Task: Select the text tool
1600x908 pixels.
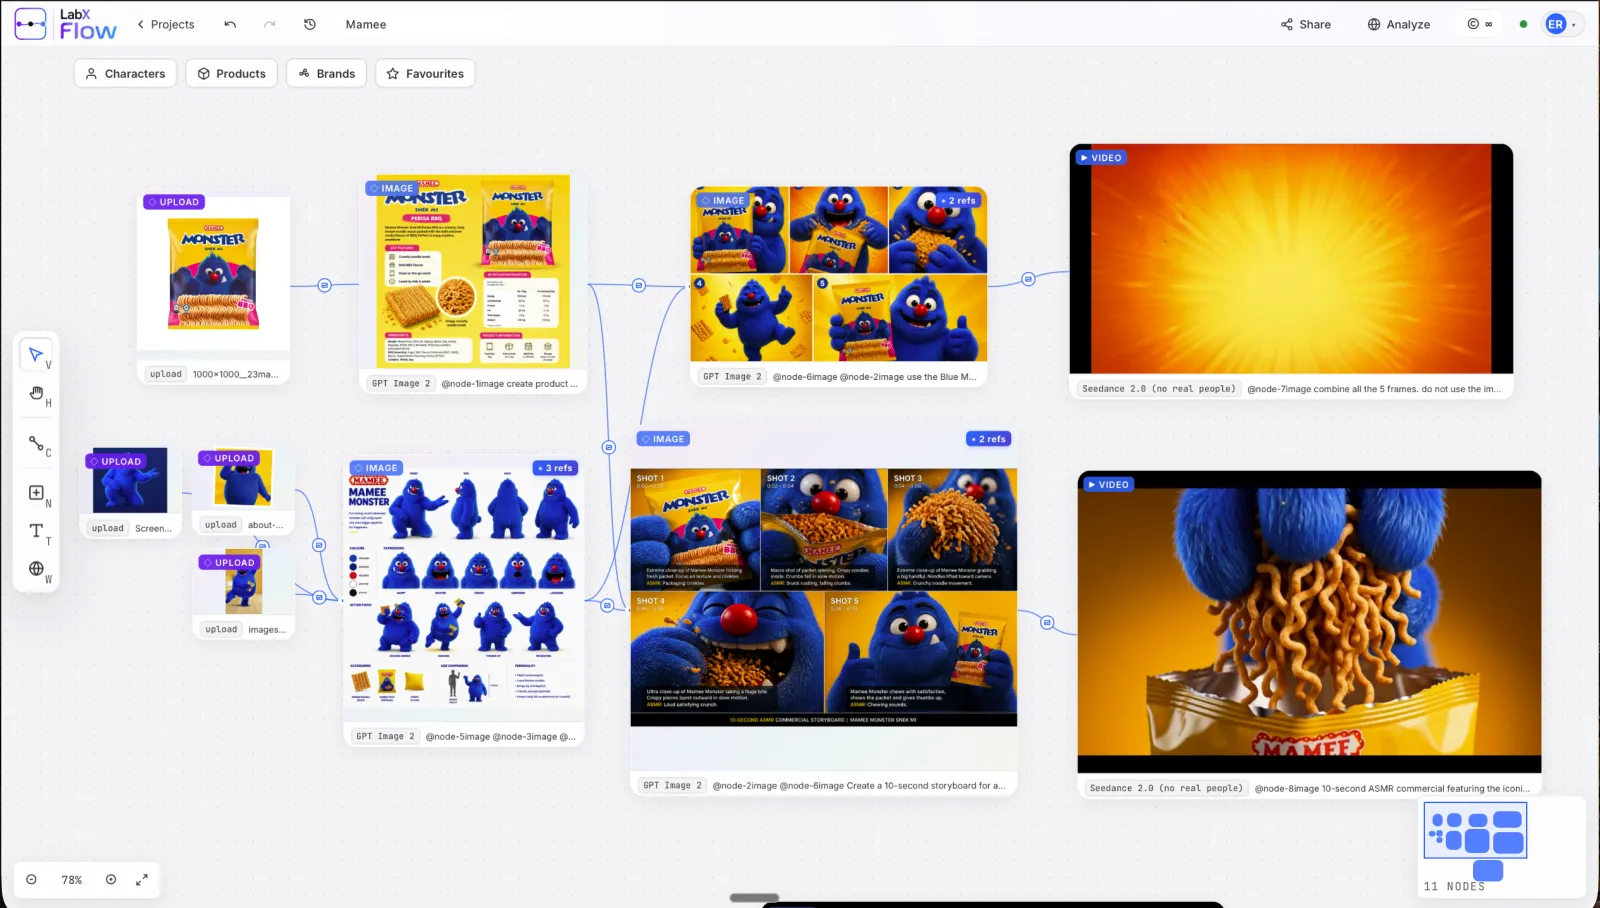Action: pyautogui.click(x=36, y=531)
